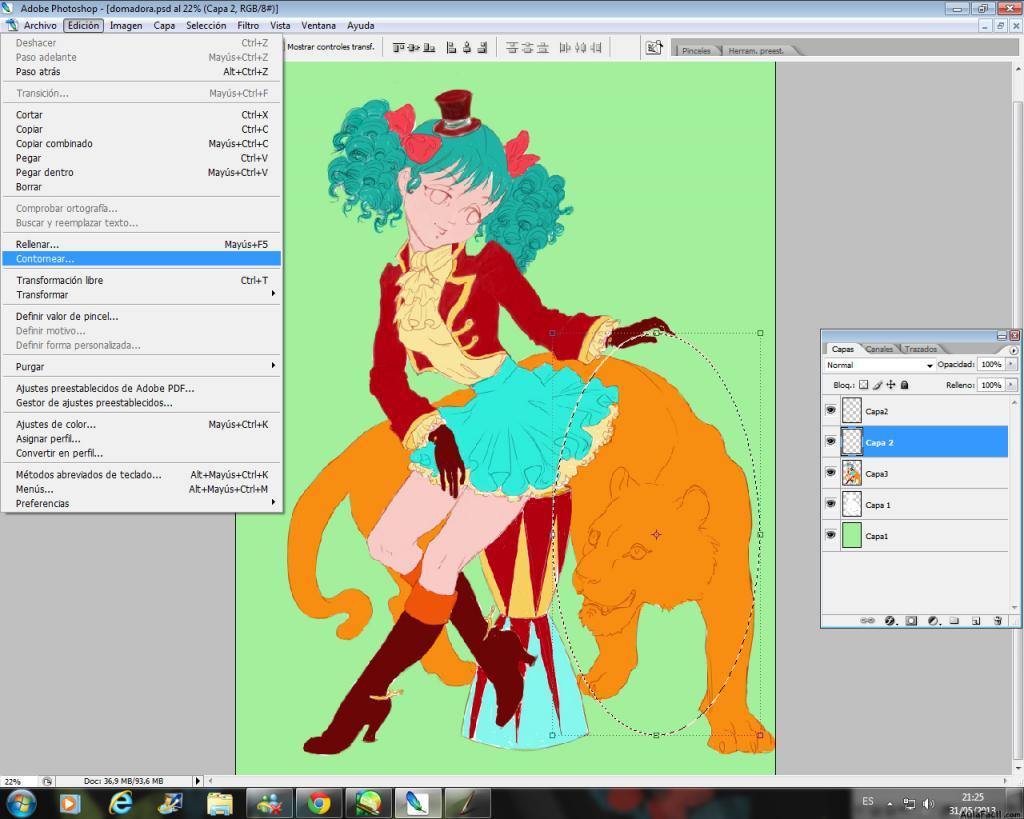The image size is (1024, 819).
Task: Switch to the Trazados tab
Action: [x=921, y=349]
